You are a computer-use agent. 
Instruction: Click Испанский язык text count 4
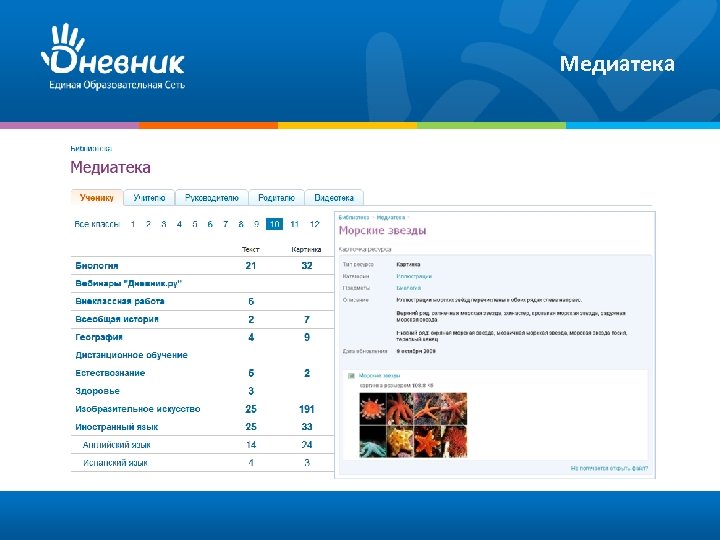point(251,462)
